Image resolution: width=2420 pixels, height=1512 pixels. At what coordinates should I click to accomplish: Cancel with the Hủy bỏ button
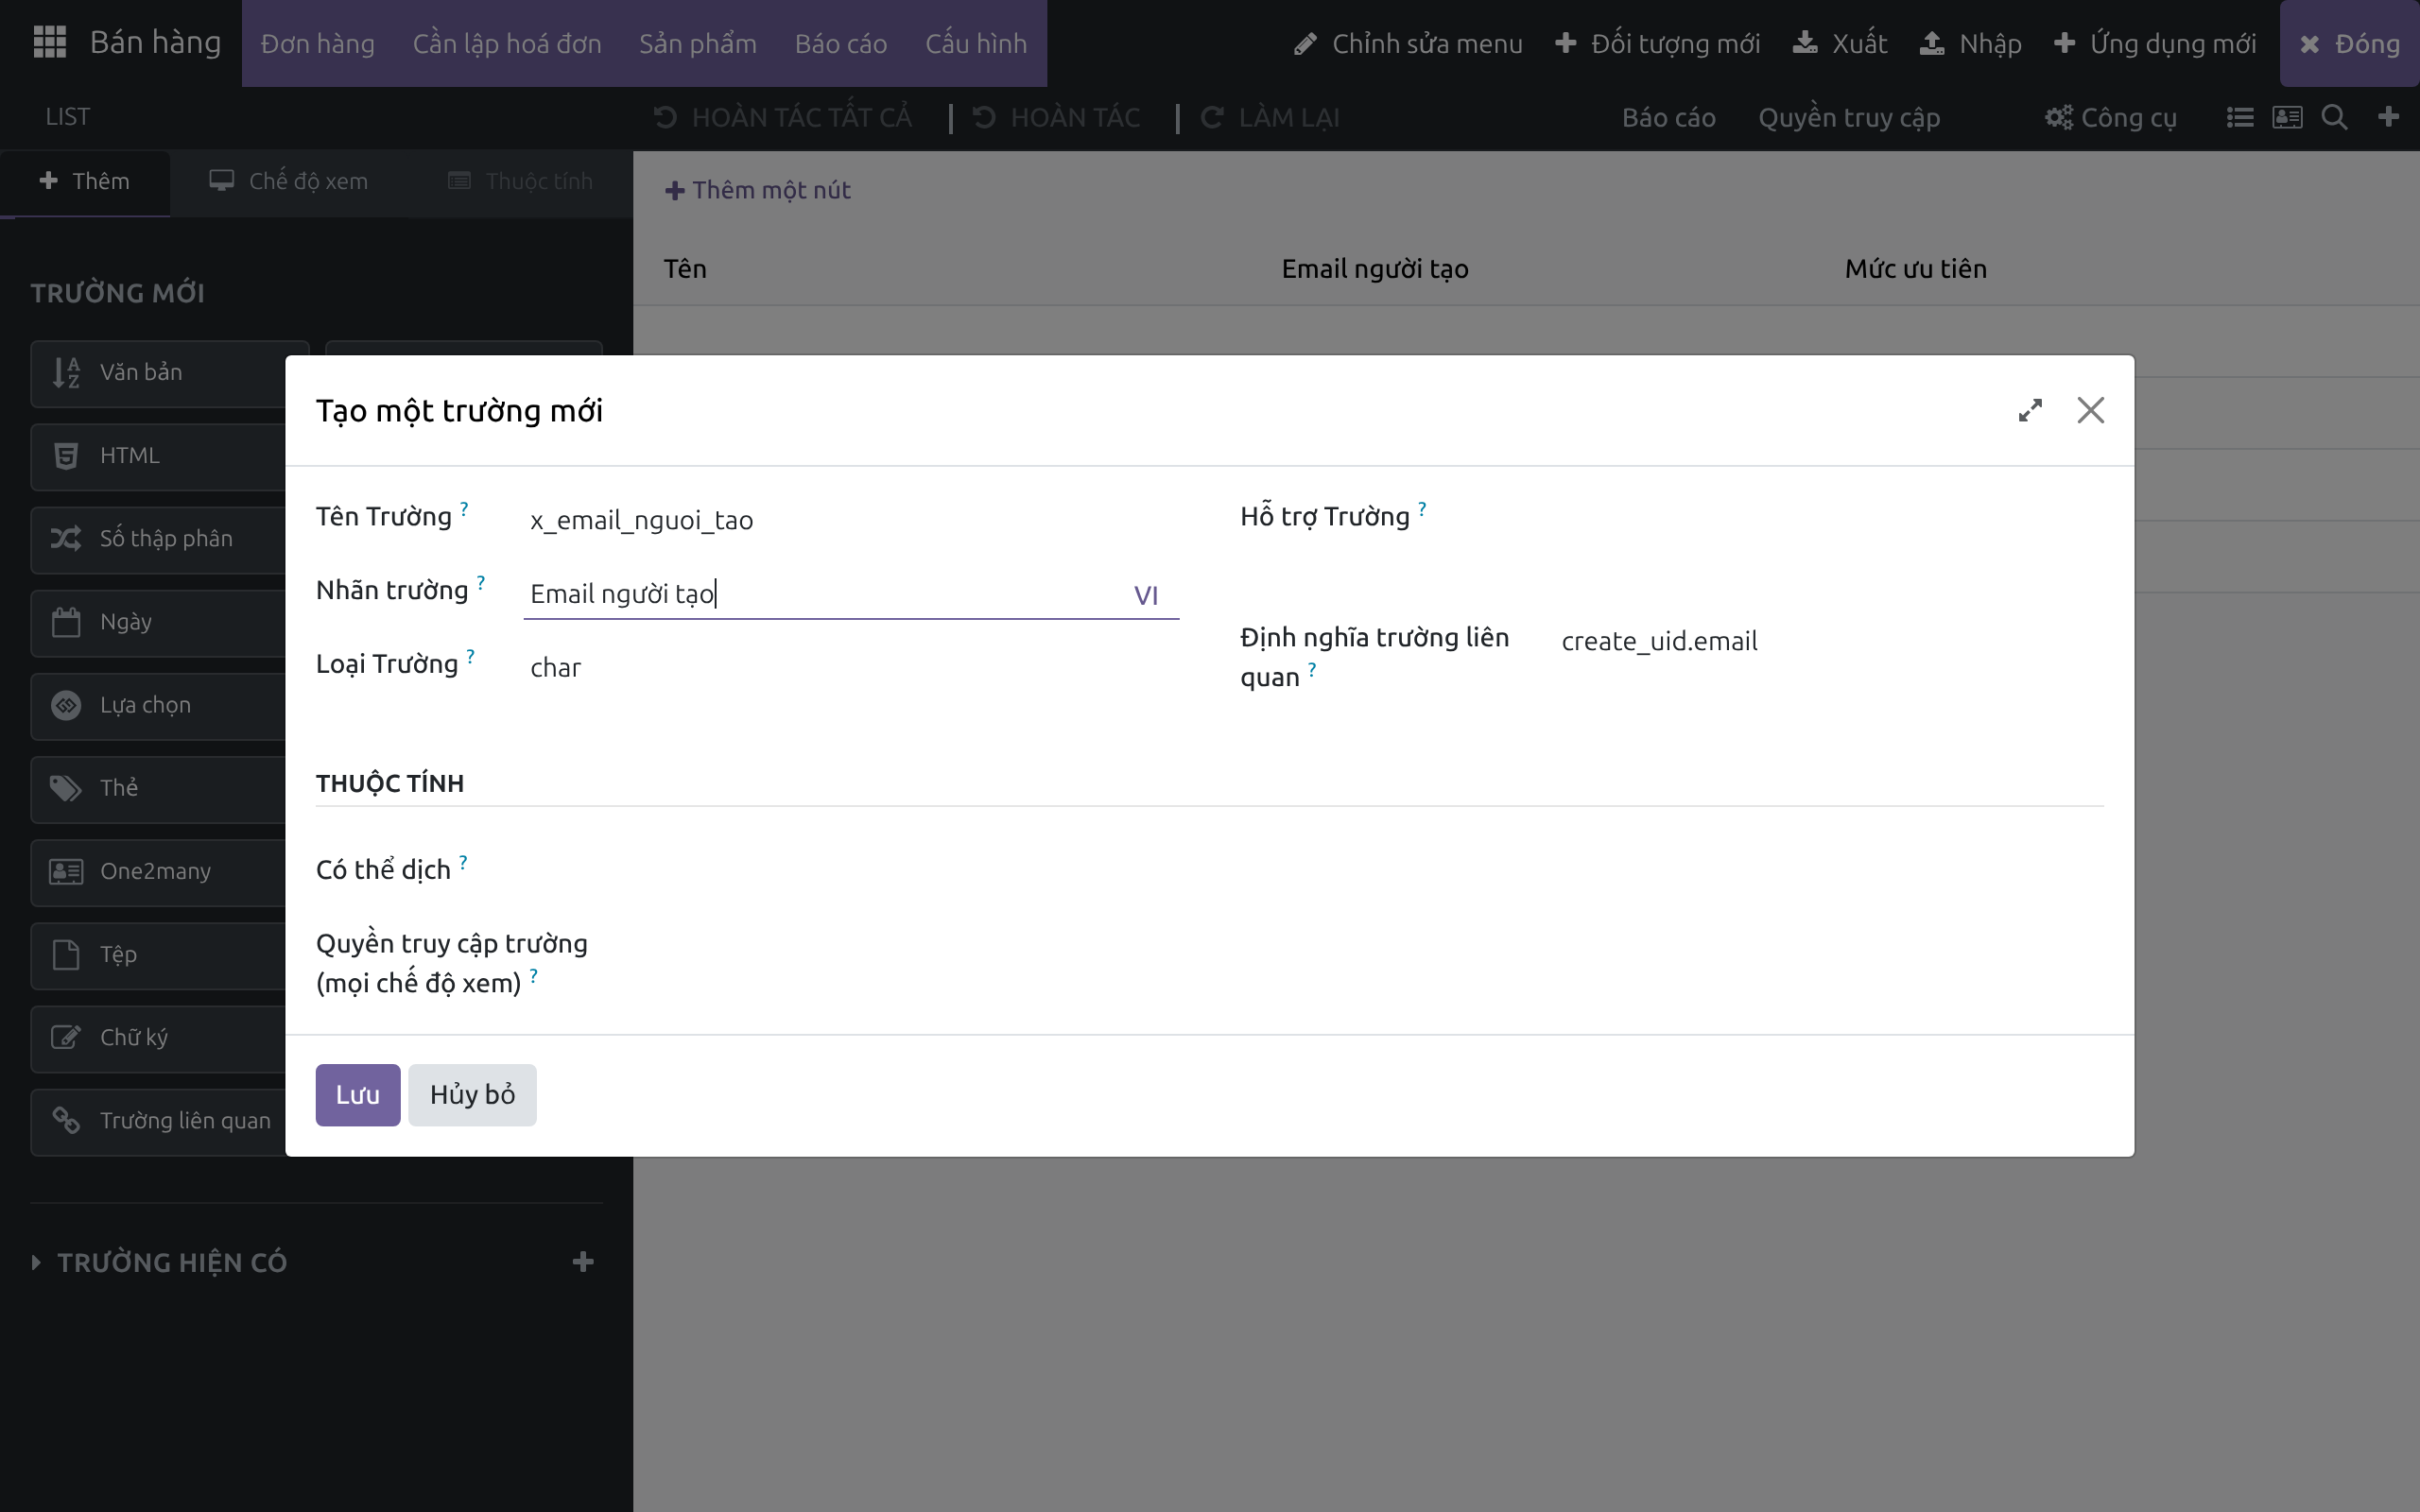coord(472,1095)
